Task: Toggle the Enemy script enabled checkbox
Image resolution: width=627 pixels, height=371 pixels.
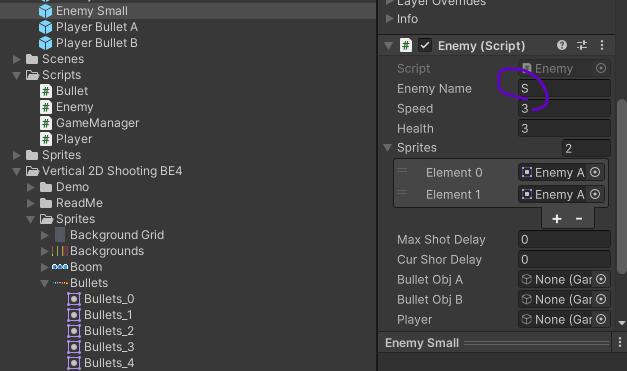Action: pyautogui.click(x=425, y=45)
